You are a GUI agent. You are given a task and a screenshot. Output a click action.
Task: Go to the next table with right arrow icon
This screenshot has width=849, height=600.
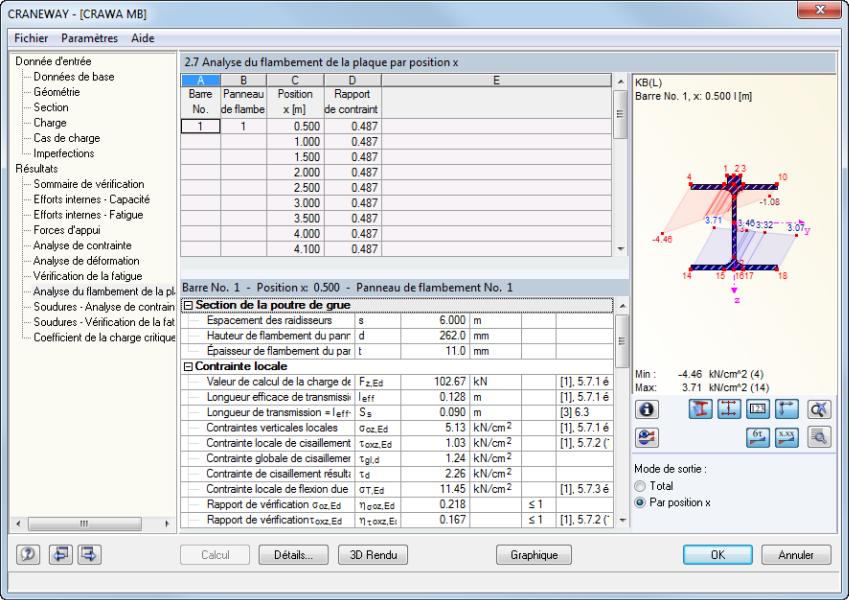89,555
